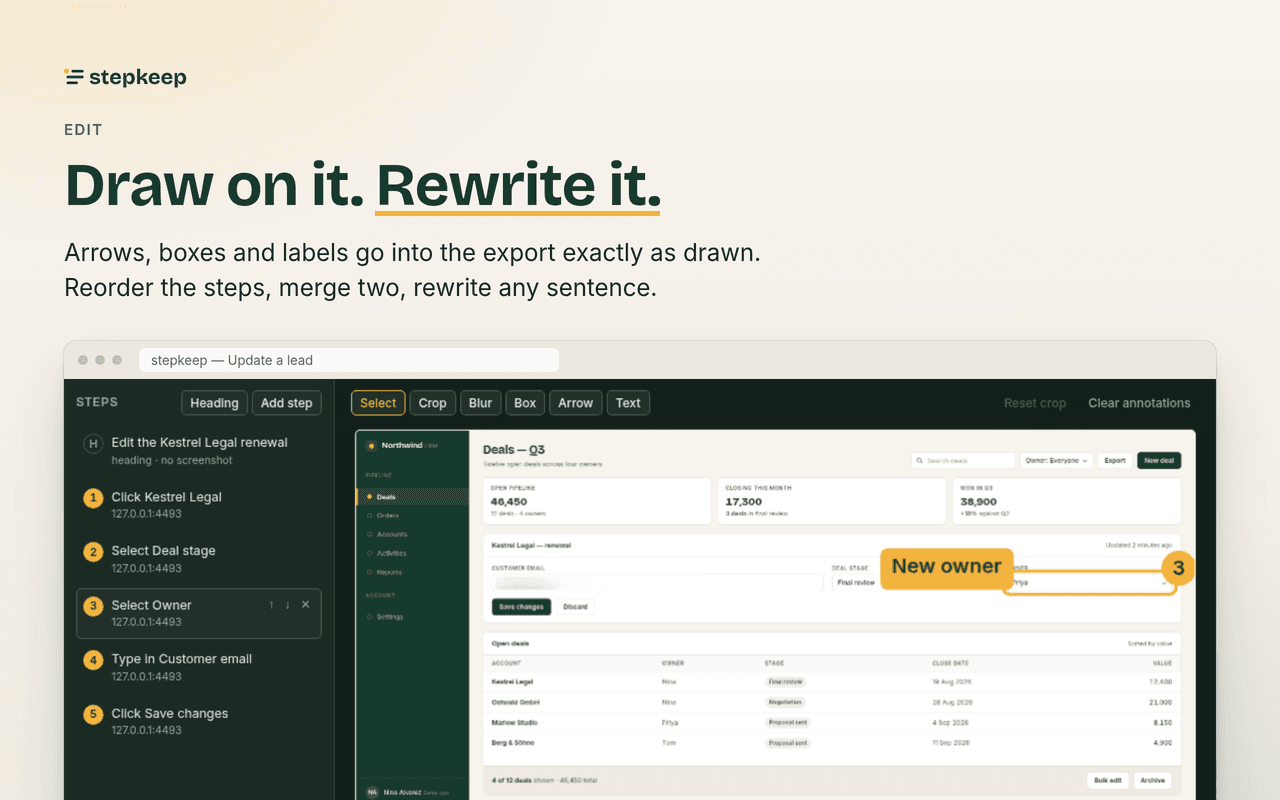
Task: Pick the Blur tool
Action: pyautogui.click(x=481, y=403)
